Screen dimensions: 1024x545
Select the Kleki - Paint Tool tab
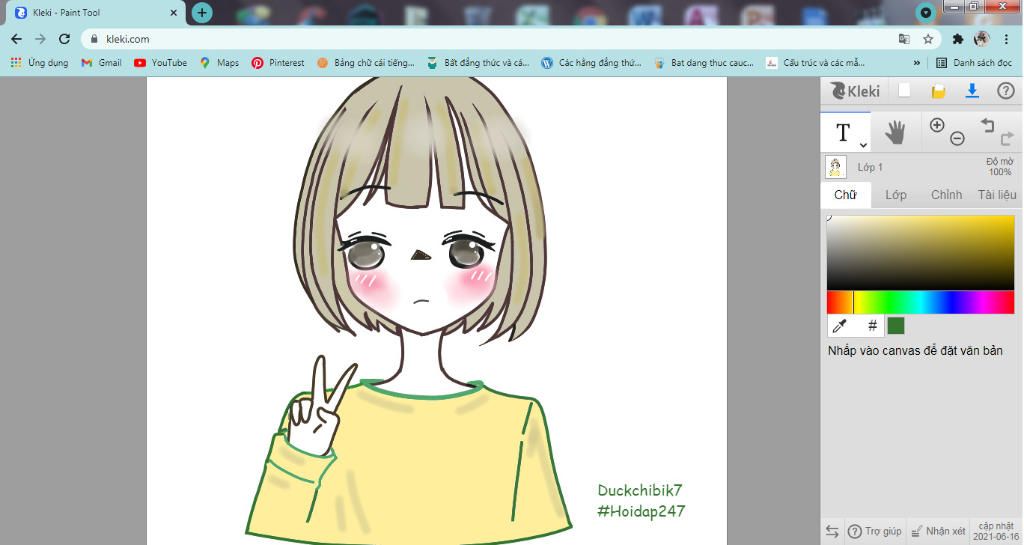[x=95, y=12]
